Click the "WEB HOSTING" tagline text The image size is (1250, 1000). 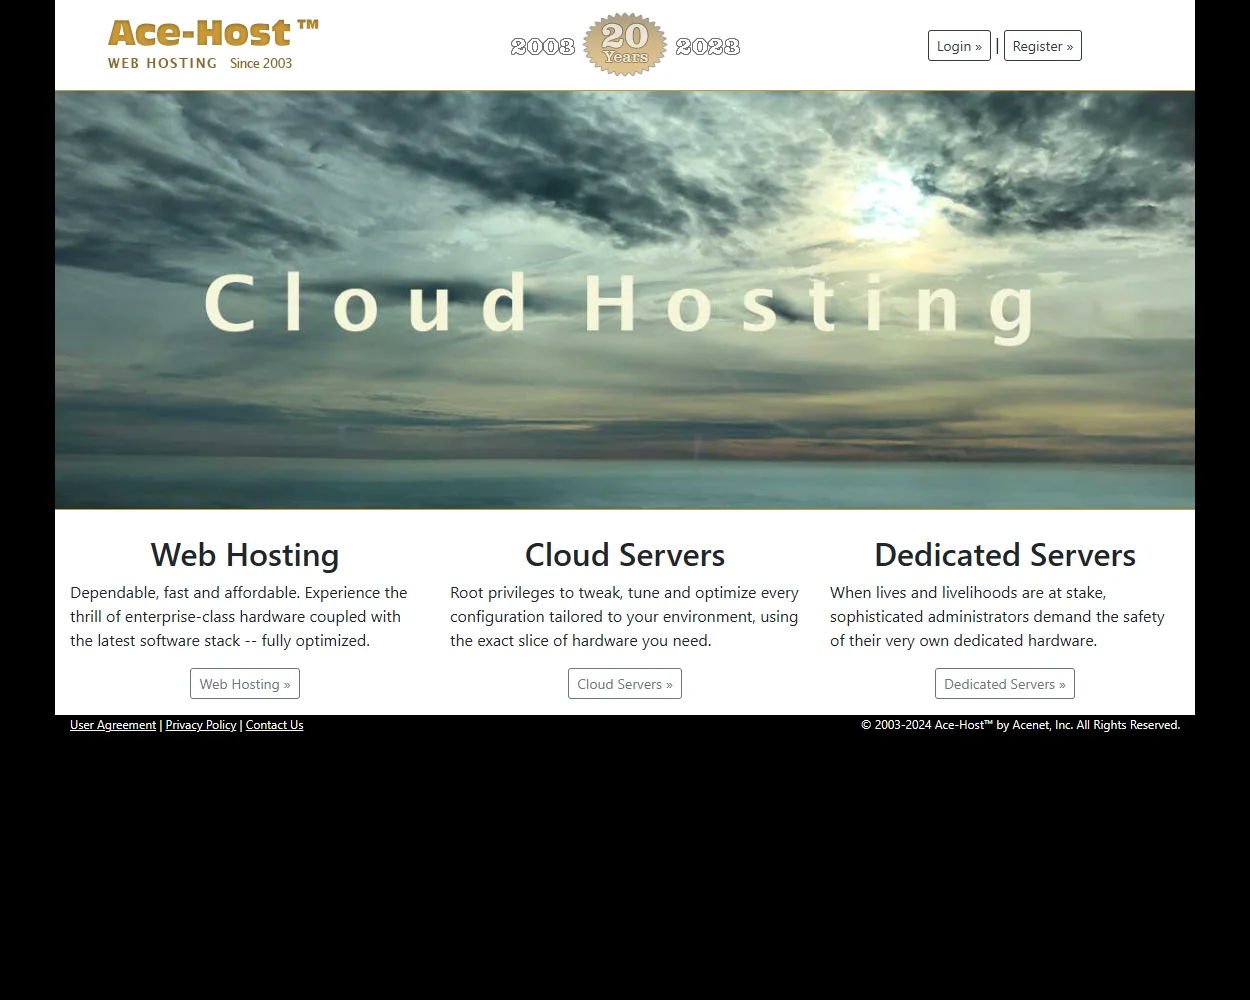[x=163, y=63]
